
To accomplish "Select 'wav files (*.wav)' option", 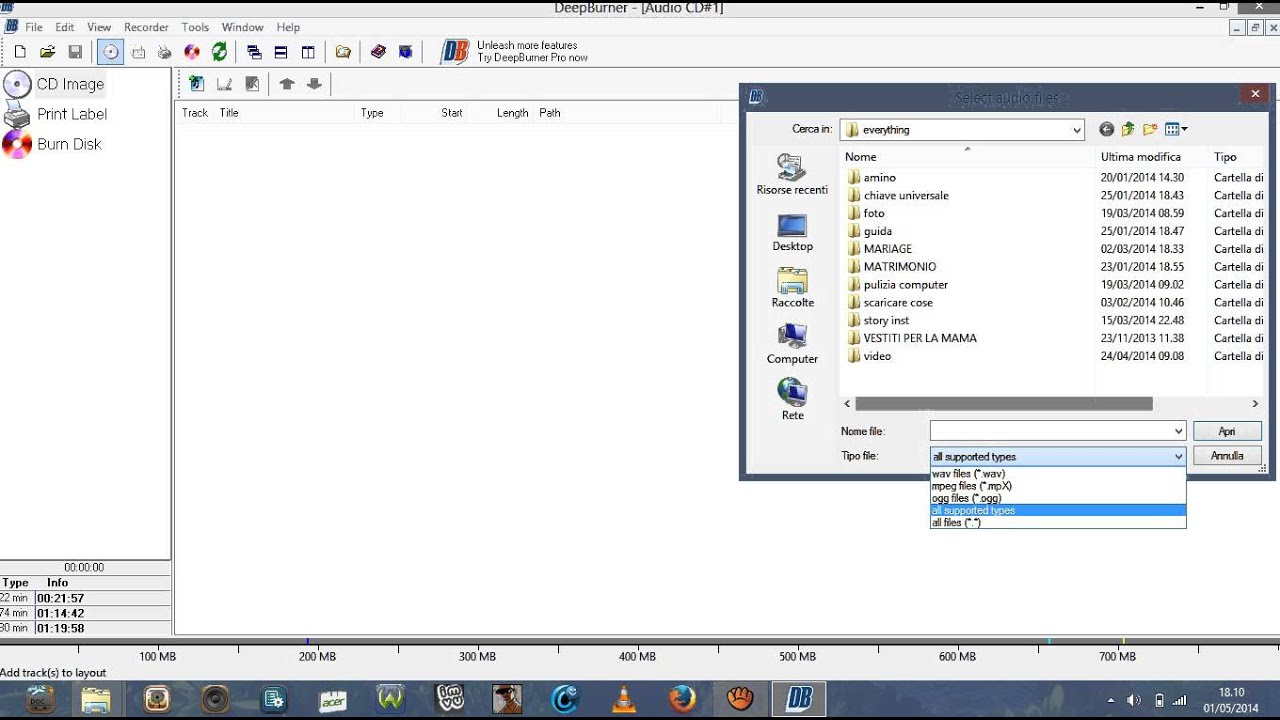I will [x=1058, y=474].
